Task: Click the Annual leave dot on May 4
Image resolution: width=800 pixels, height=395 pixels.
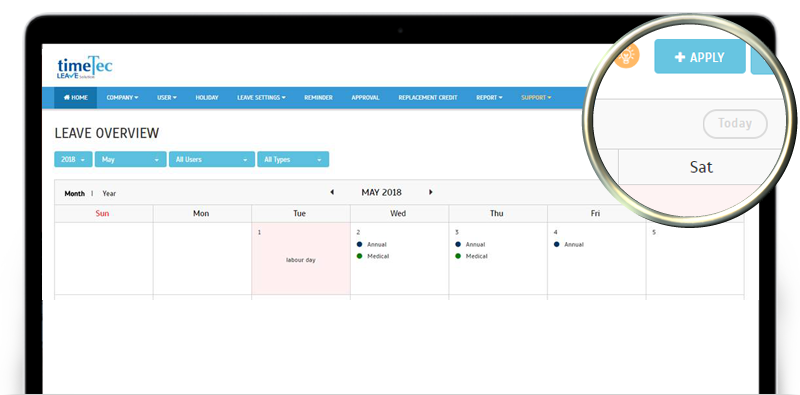Action: tap(556, 244)
